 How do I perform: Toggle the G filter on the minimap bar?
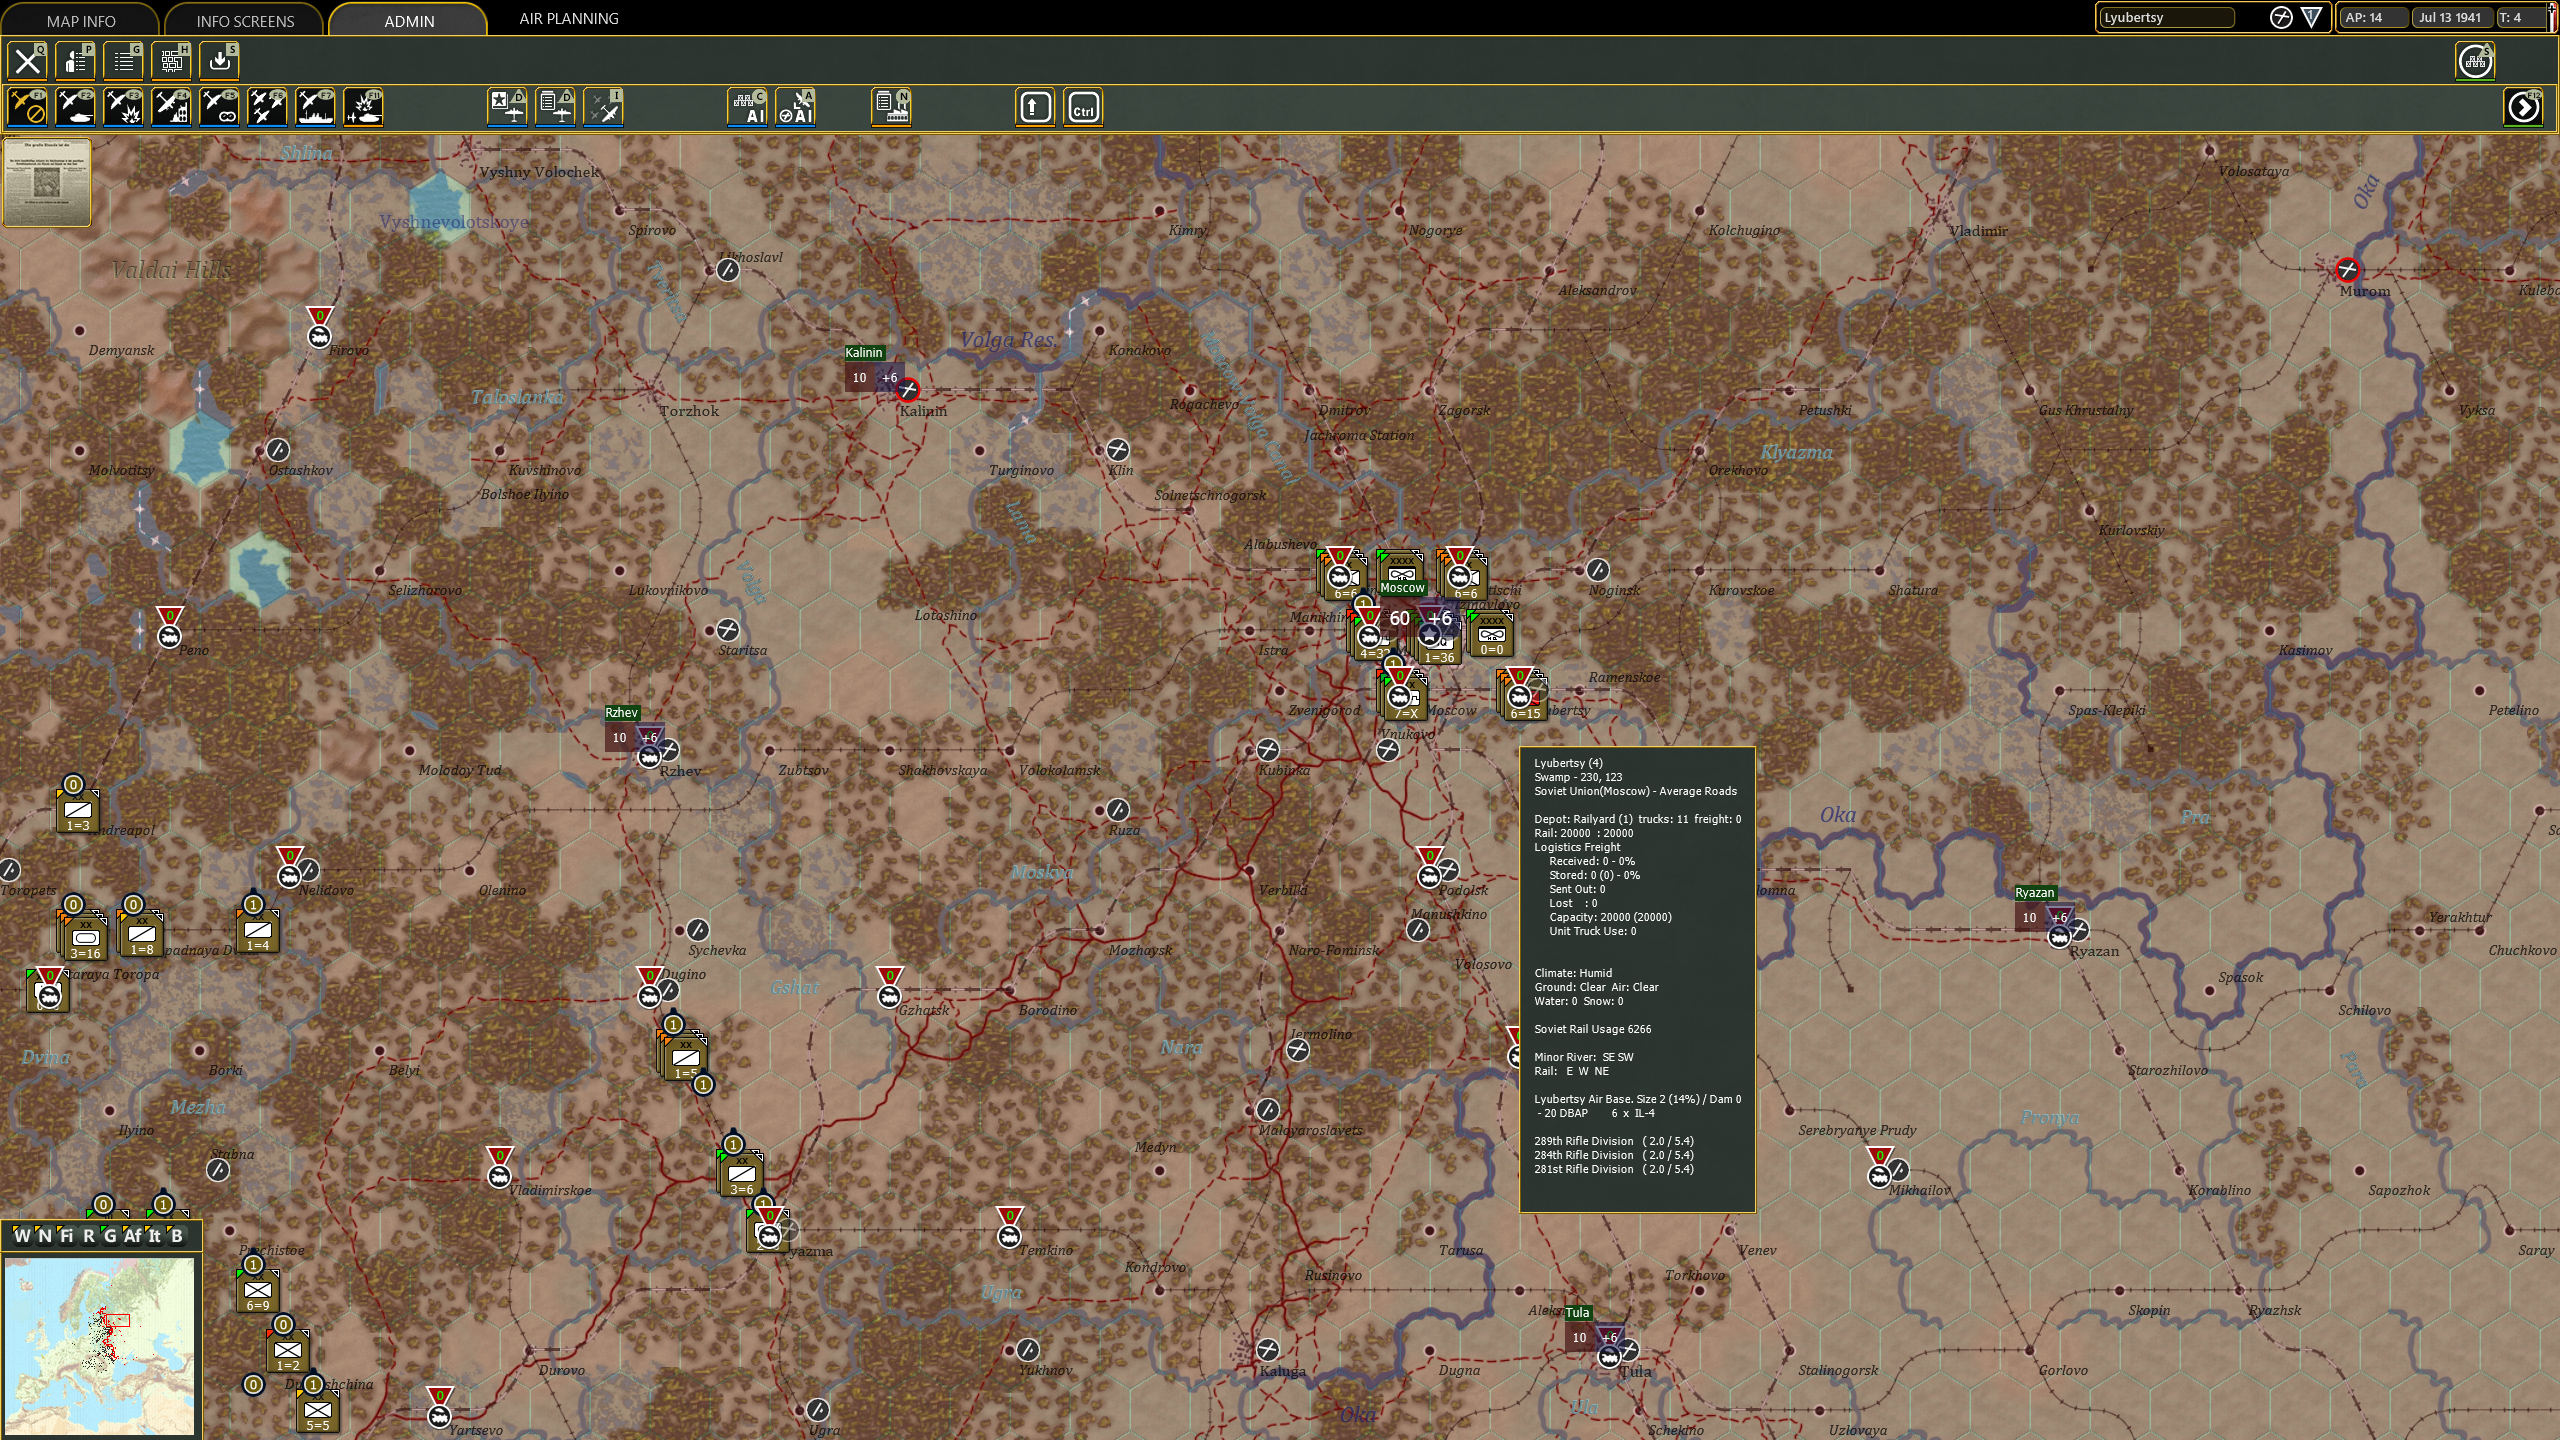(110, 1236)
